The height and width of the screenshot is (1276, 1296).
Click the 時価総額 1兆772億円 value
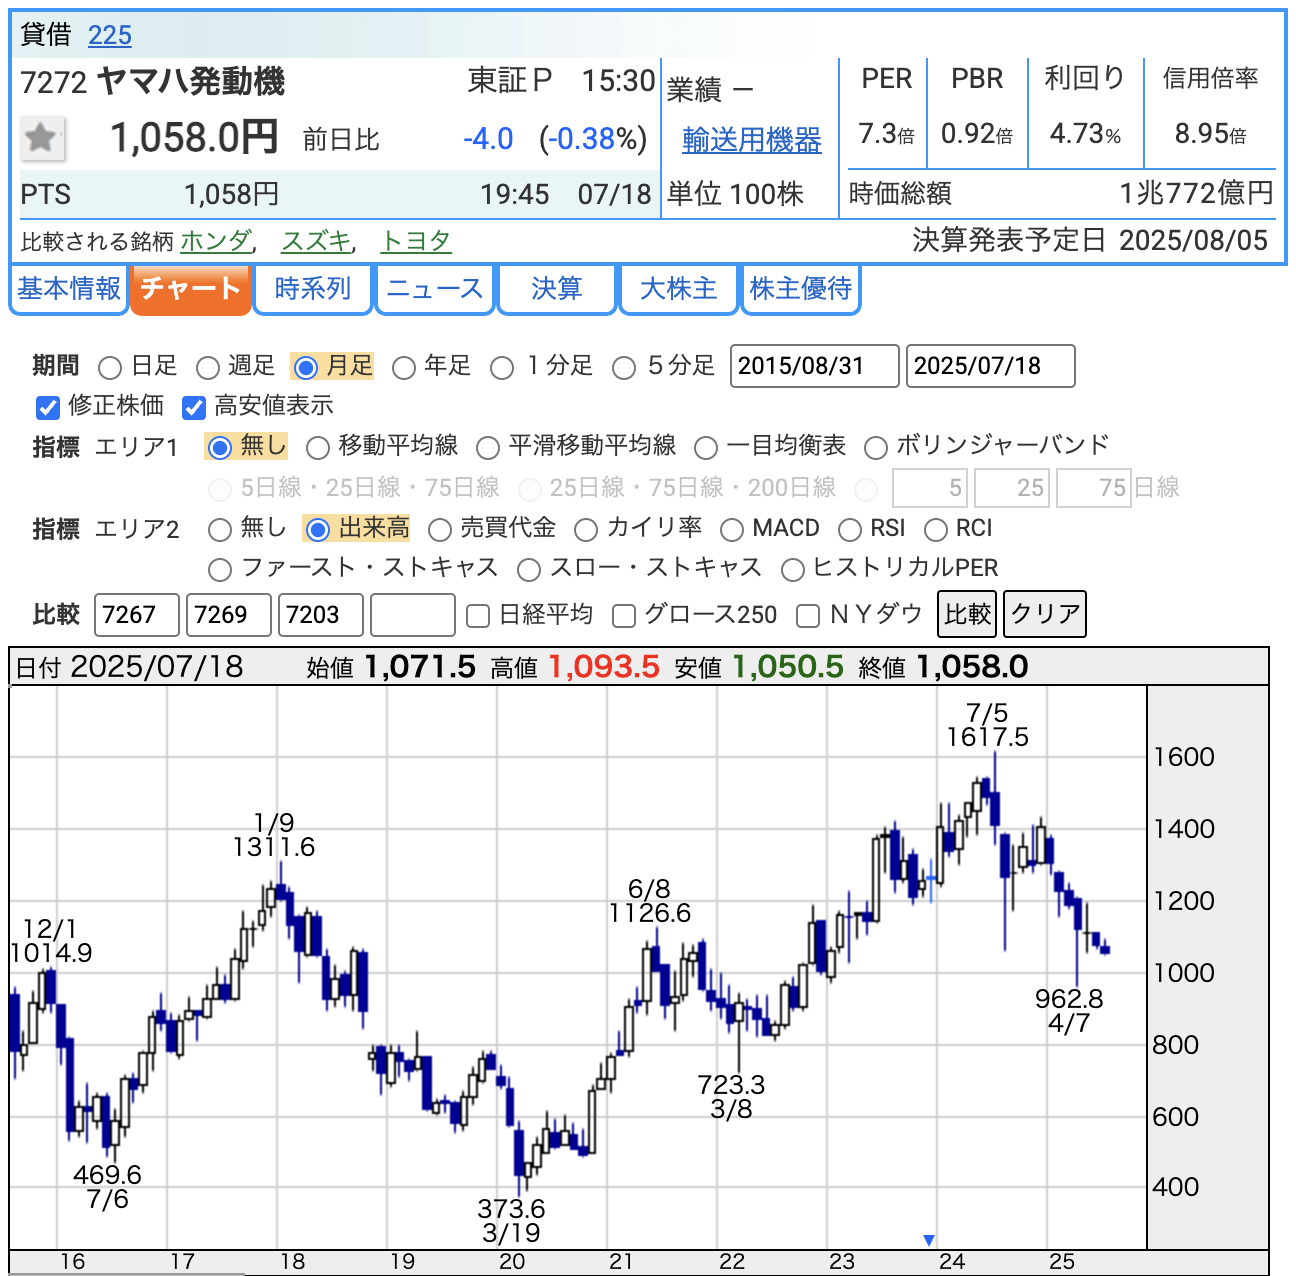[x=1197, y=193]
